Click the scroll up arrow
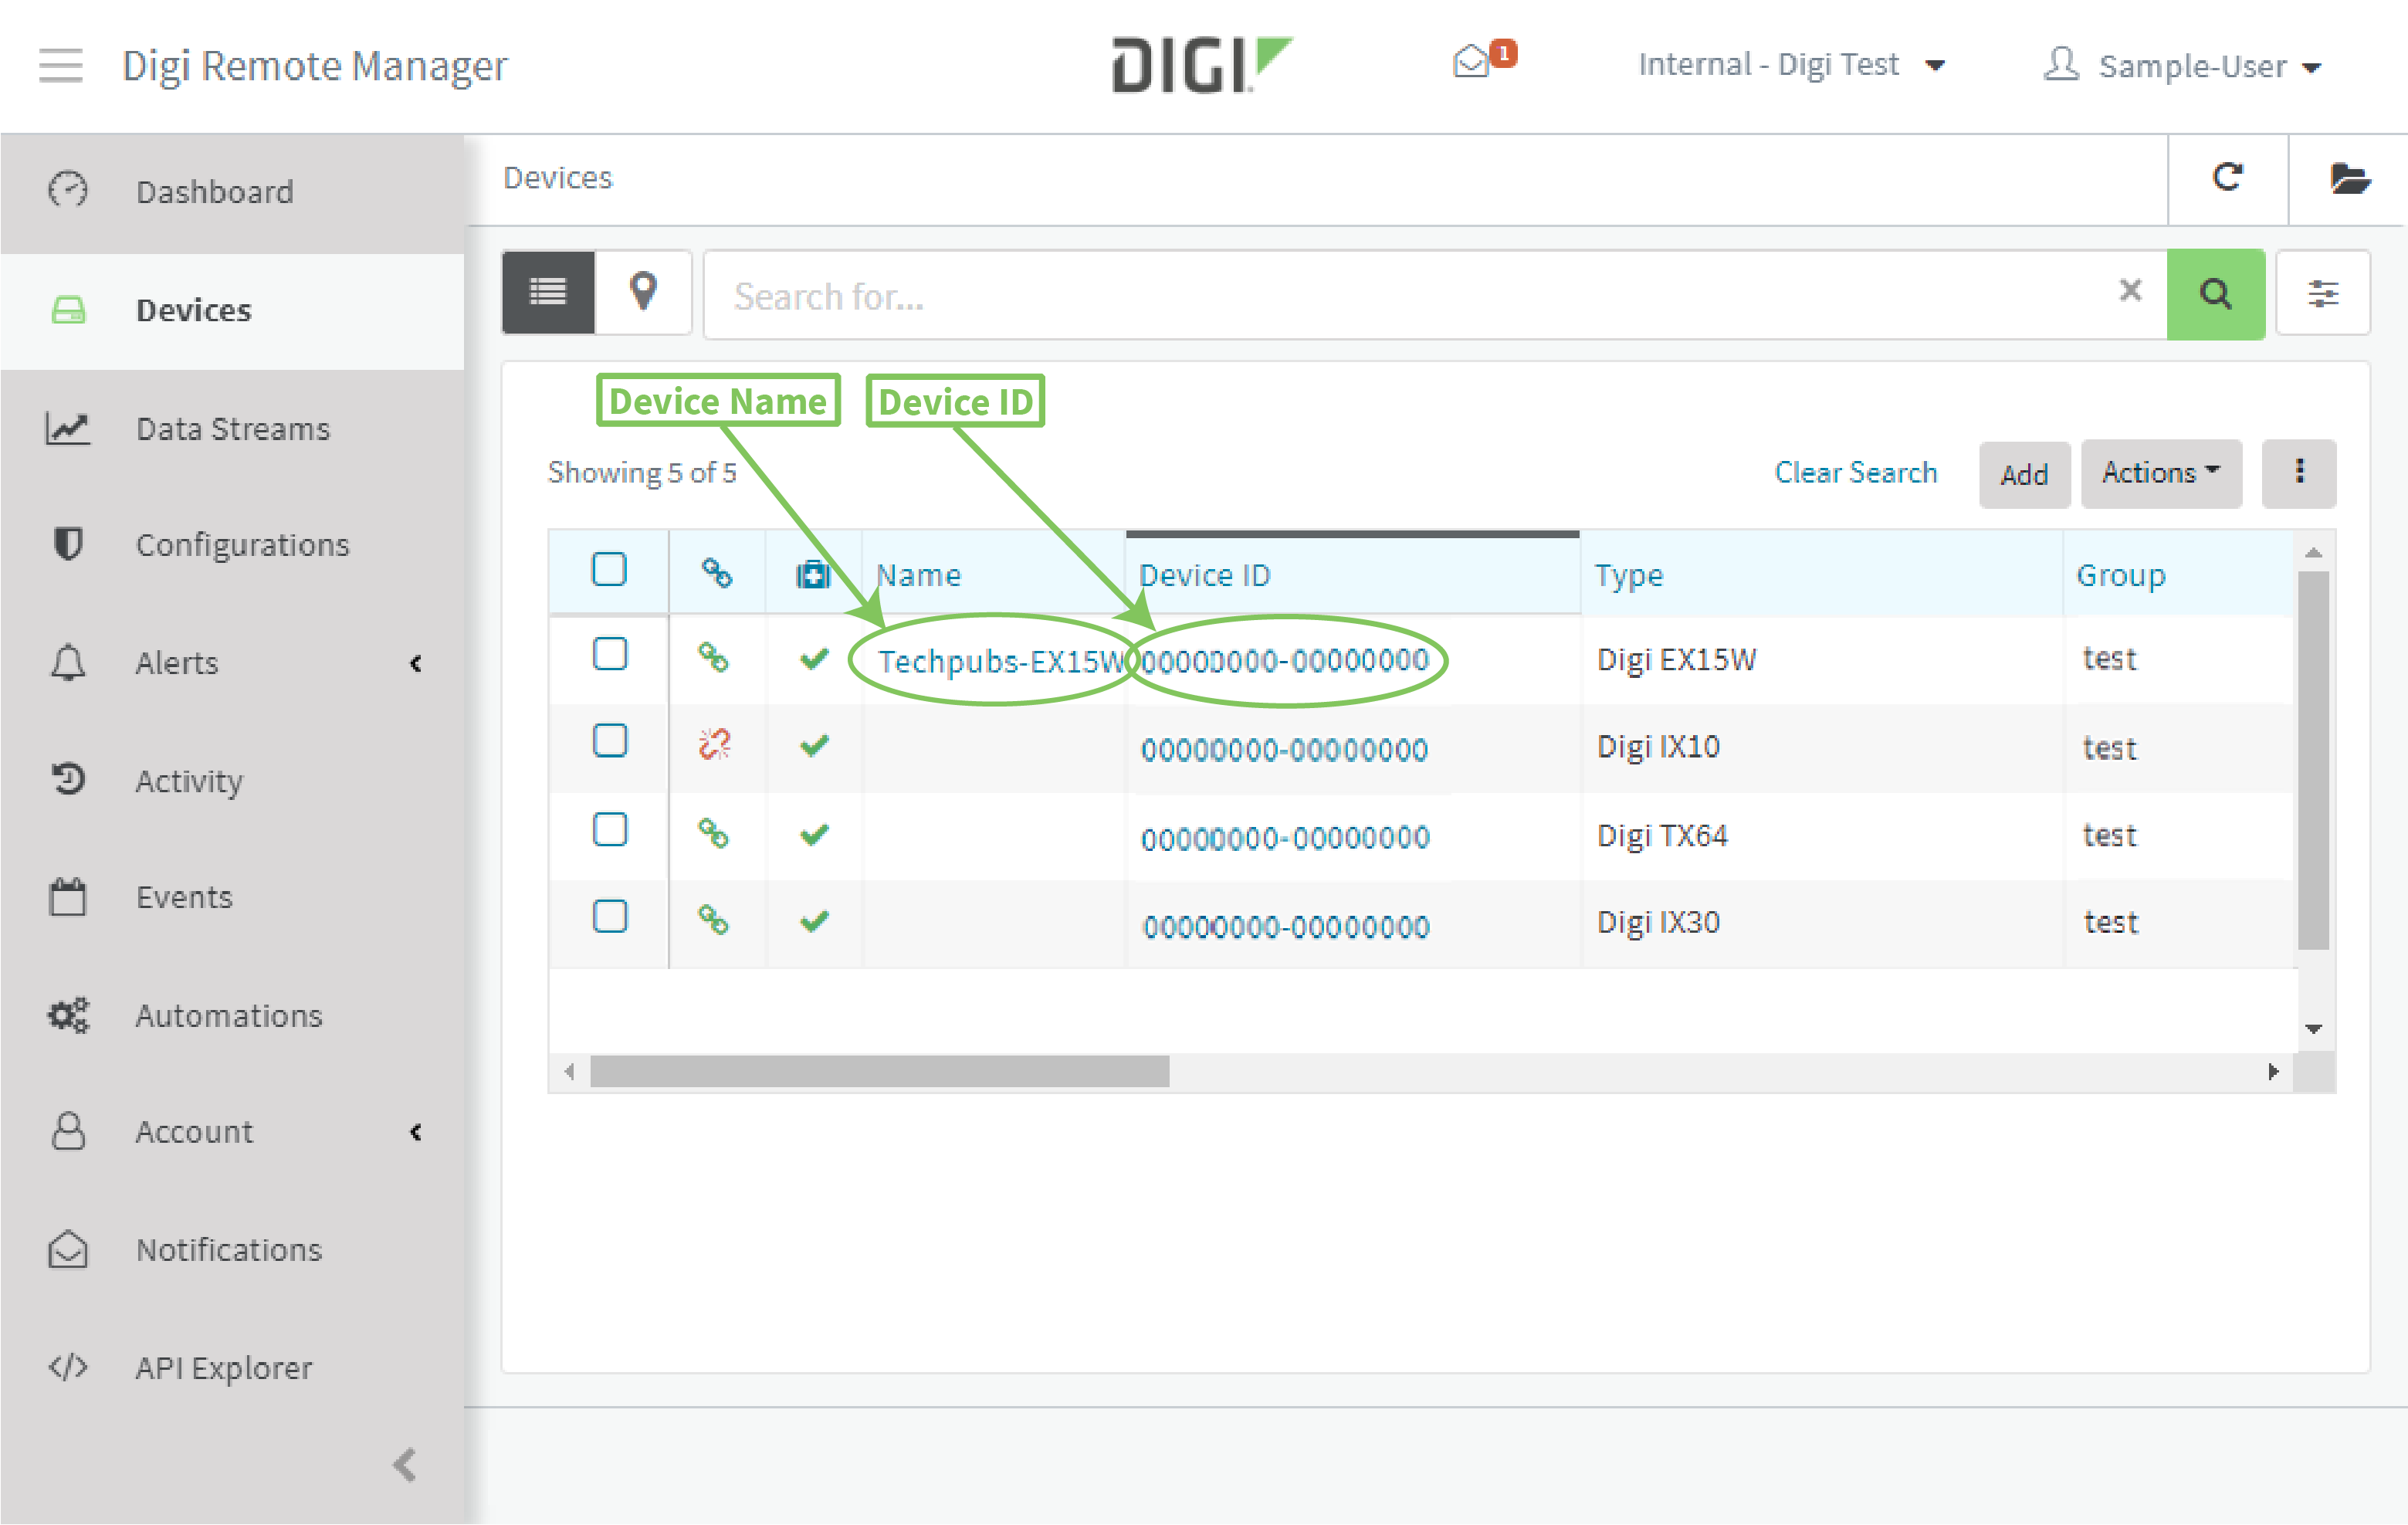The height and width of the screenshot is (1525, 2408). click(2313, 552)
